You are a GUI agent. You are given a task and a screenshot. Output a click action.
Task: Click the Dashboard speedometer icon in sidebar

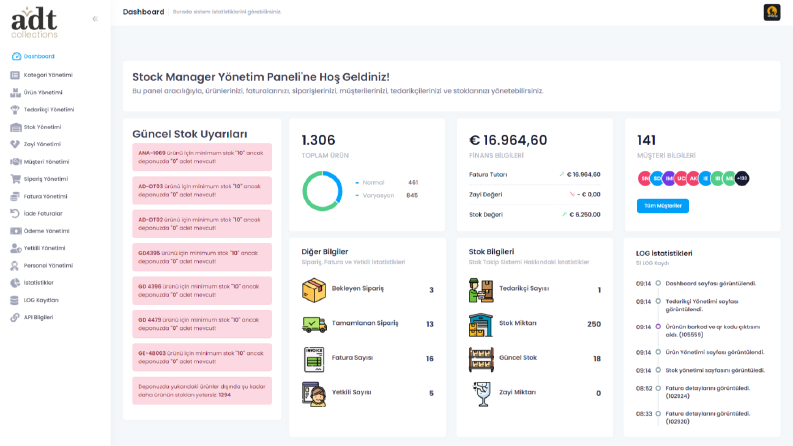pyautogui.click(x=16, y=56)
